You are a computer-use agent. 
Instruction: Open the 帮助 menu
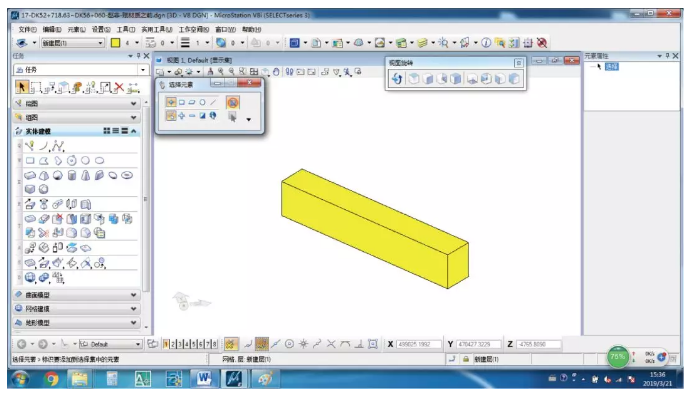coord(251,29)
